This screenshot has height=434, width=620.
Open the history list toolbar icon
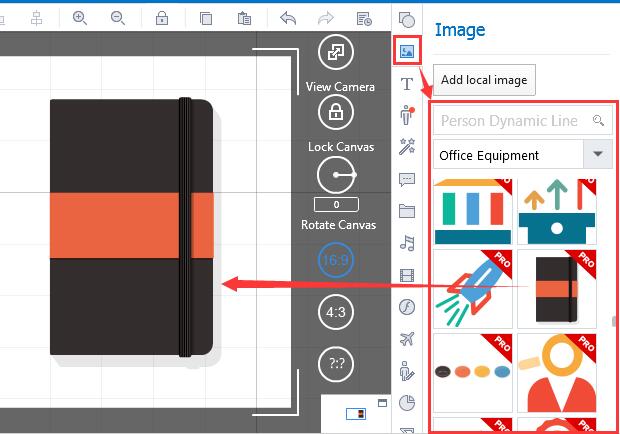coord(364,18)
